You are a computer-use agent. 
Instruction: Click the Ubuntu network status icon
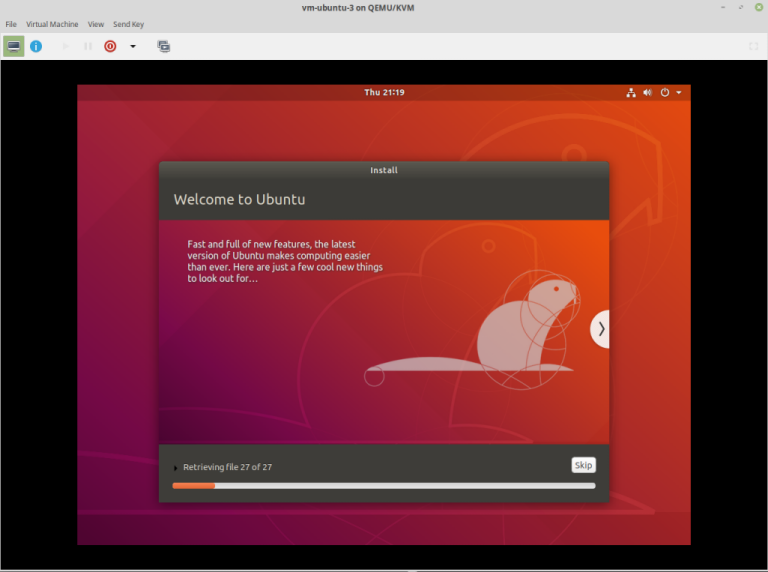pyautogui.click(x=631, y=93)
